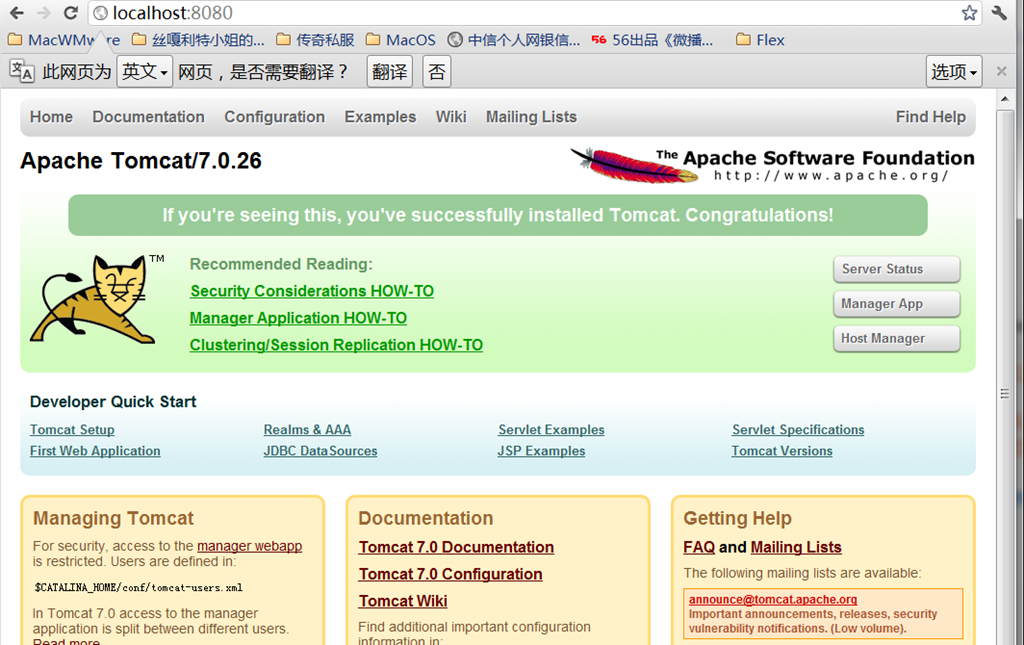Click the Apache feather logo
This screenshot has height=645, width=1024.
(x=635, y=164)
